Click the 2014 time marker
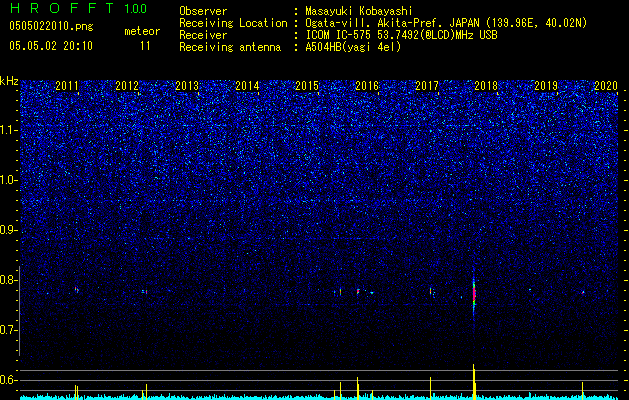The image size is (629, 400). point(247,85)
